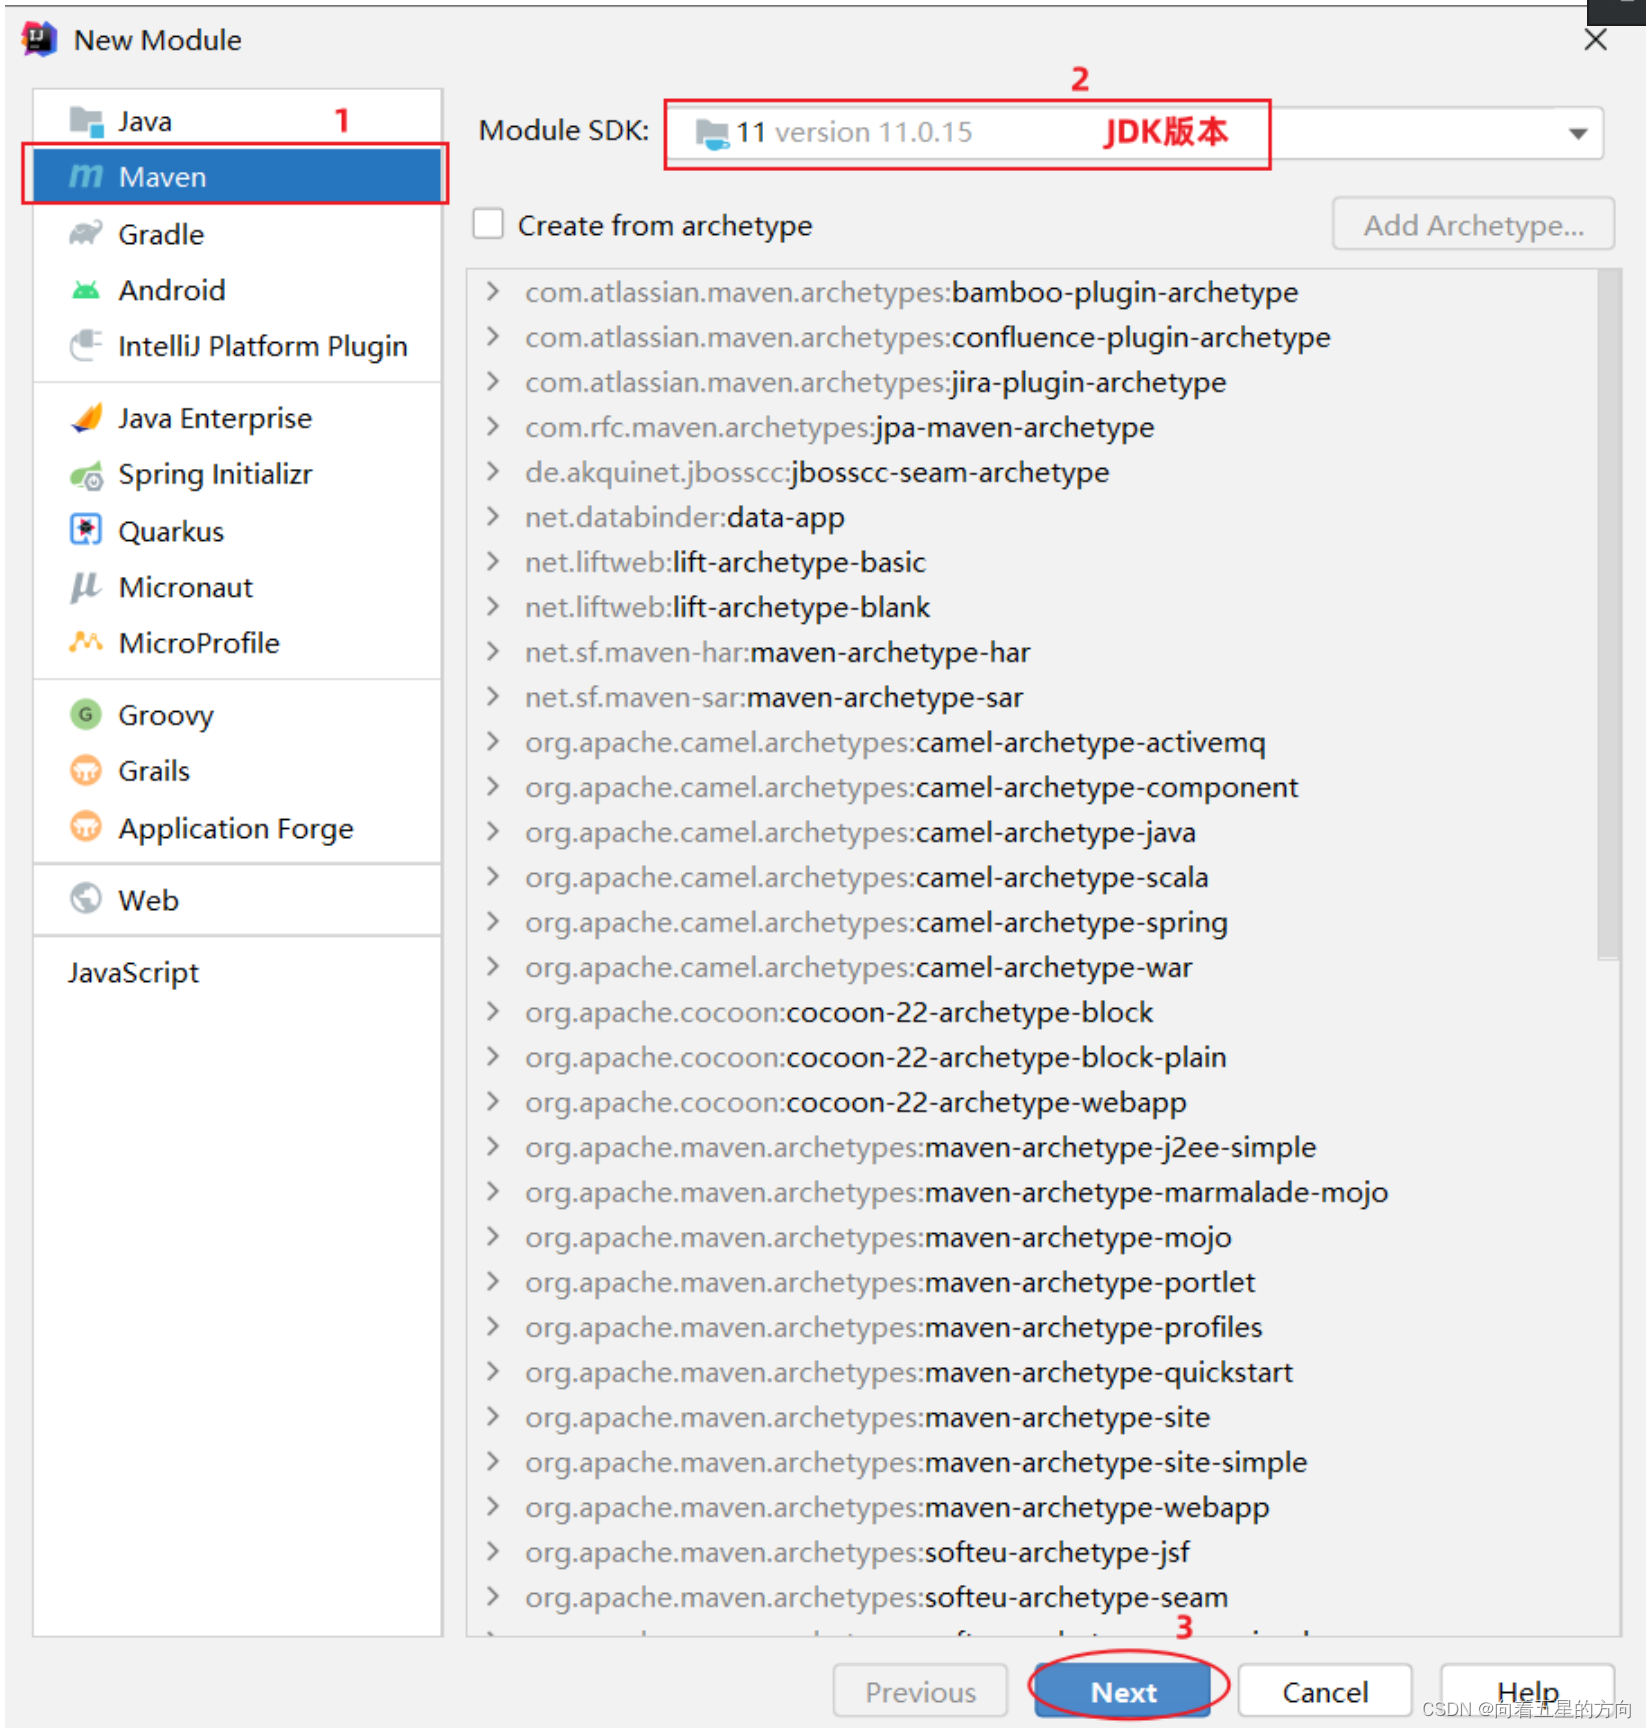Screen dimensions: 1646x1728
Task: Click the Previous button
Action: (920, 1691)
